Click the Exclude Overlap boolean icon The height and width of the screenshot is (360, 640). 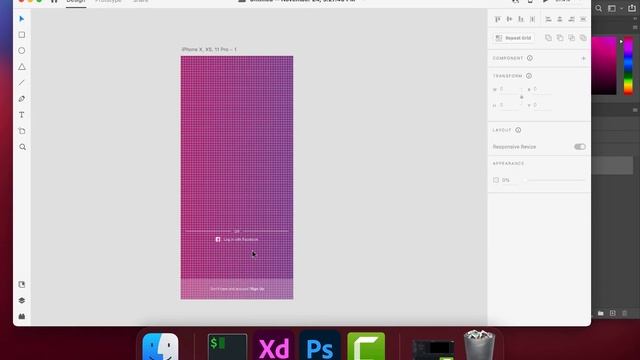583,38
